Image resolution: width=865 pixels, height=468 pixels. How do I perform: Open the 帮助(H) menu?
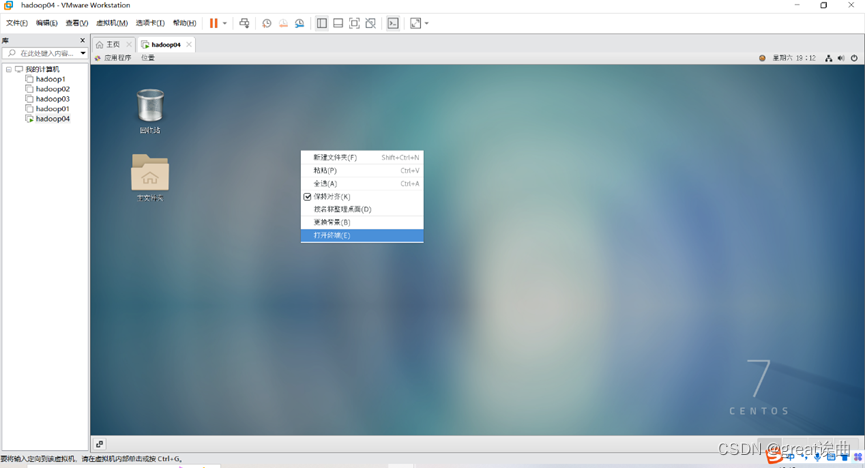[184, 23]
